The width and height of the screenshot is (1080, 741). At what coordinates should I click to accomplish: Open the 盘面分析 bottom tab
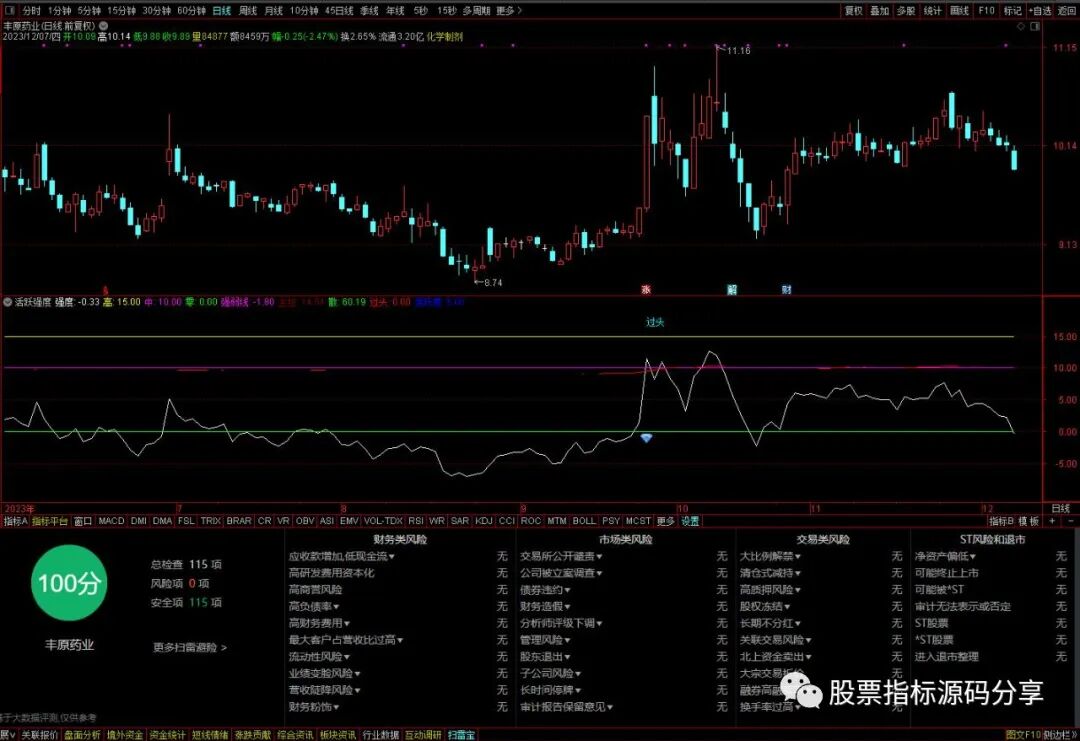point(82,735)
